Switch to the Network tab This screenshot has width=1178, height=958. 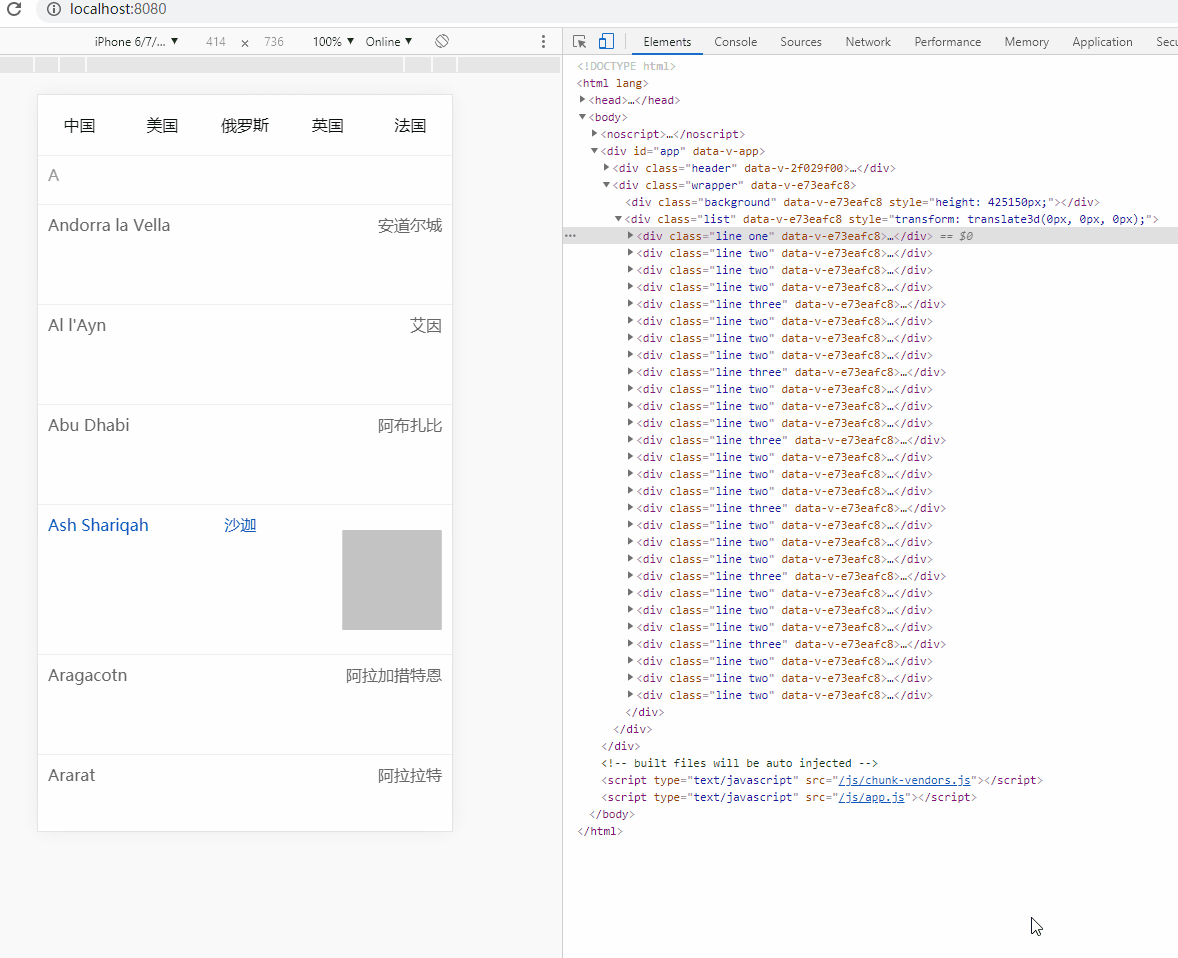(x=868, y=42)
